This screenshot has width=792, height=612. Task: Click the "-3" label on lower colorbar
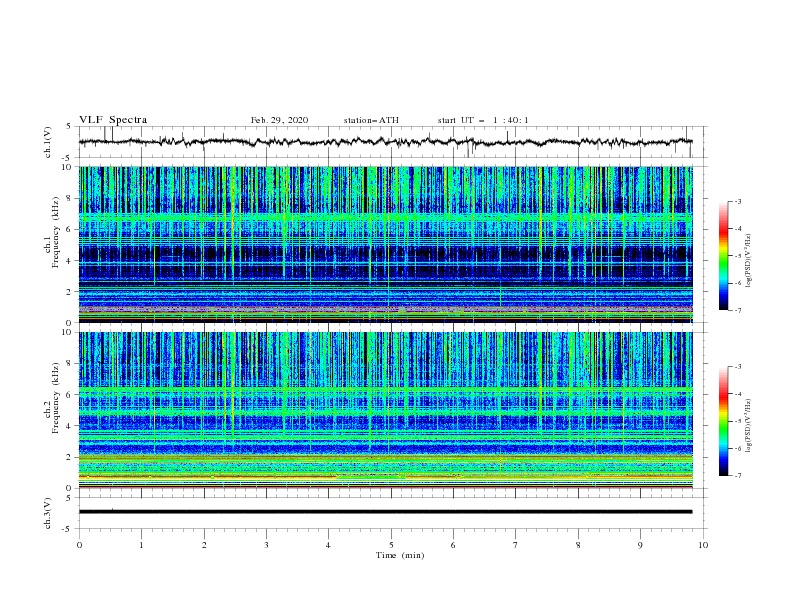coord(737,367)
